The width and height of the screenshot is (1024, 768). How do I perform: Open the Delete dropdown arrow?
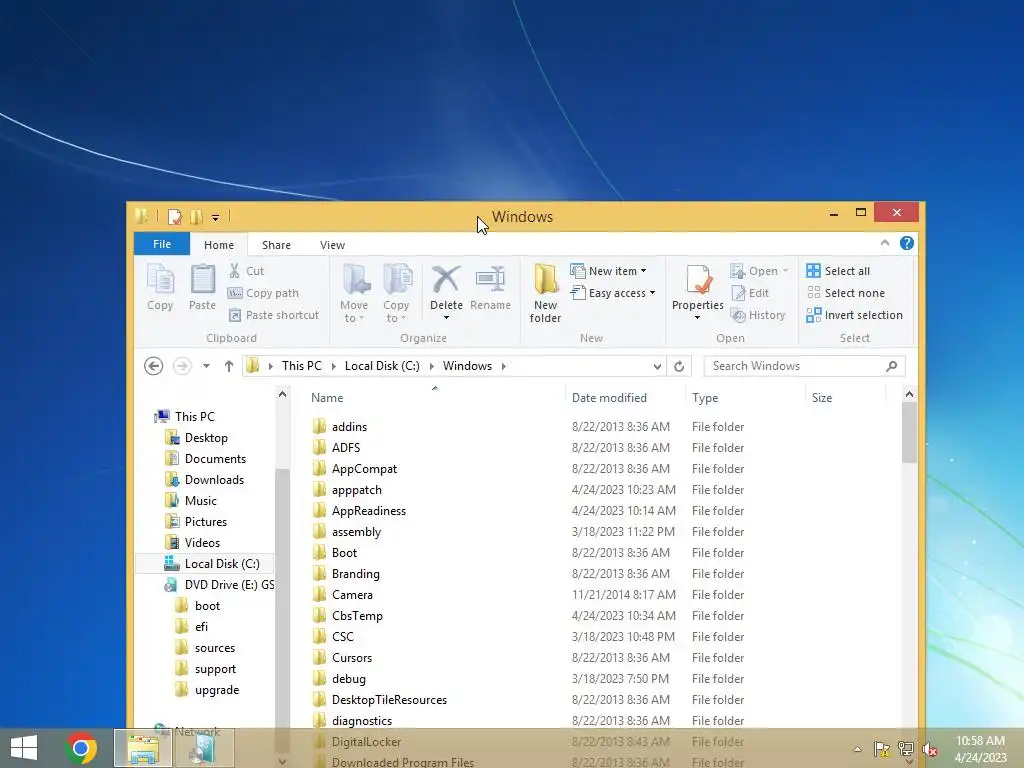(446, 318)
